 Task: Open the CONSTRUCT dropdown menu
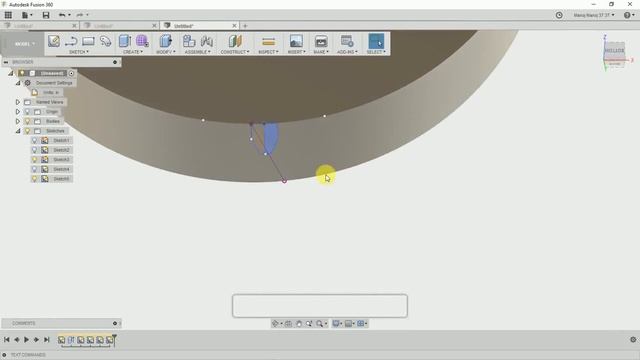point(235,52)
